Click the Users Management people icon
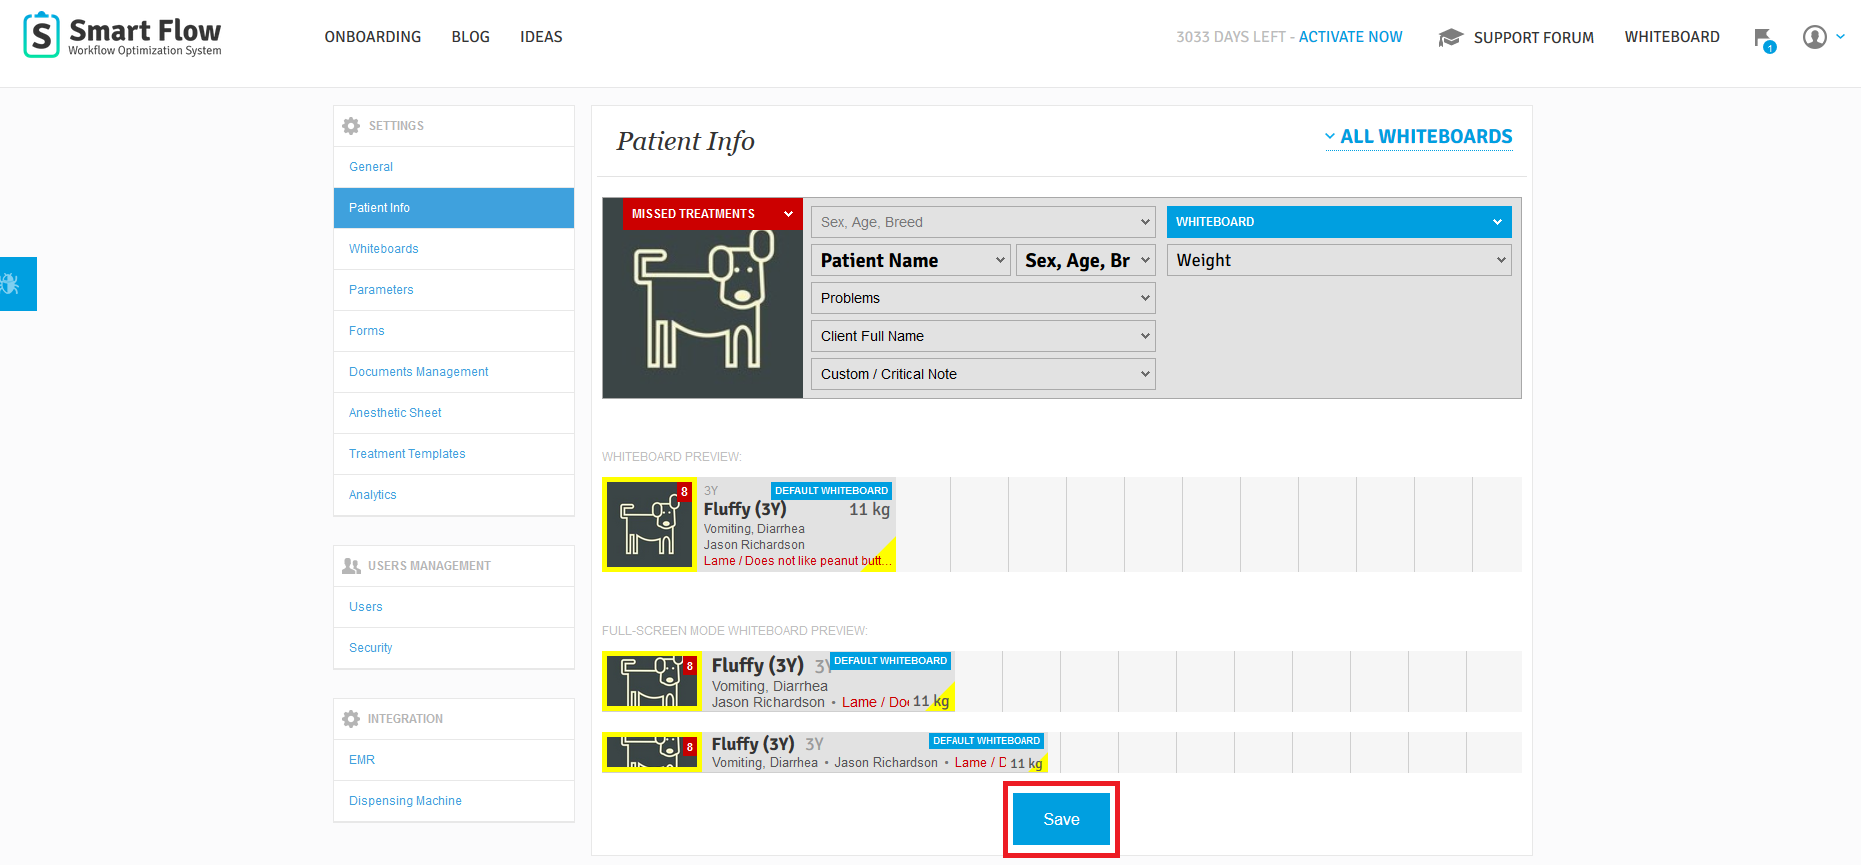The image size is (1861, 865). pyautogui.click(x=351, y=566)
